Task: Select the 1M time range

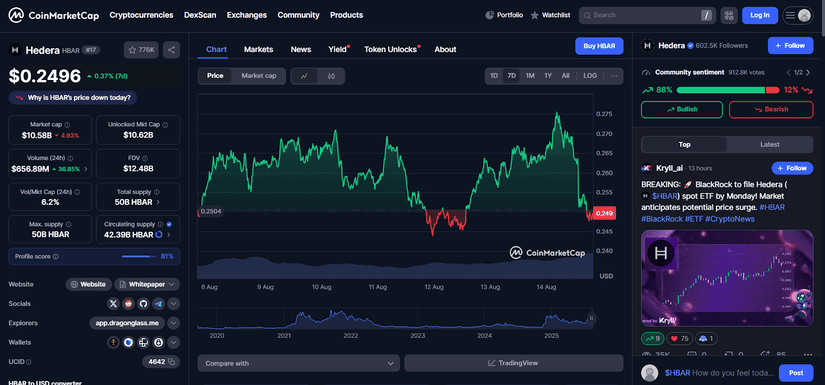Action: [x=530, y=76]
